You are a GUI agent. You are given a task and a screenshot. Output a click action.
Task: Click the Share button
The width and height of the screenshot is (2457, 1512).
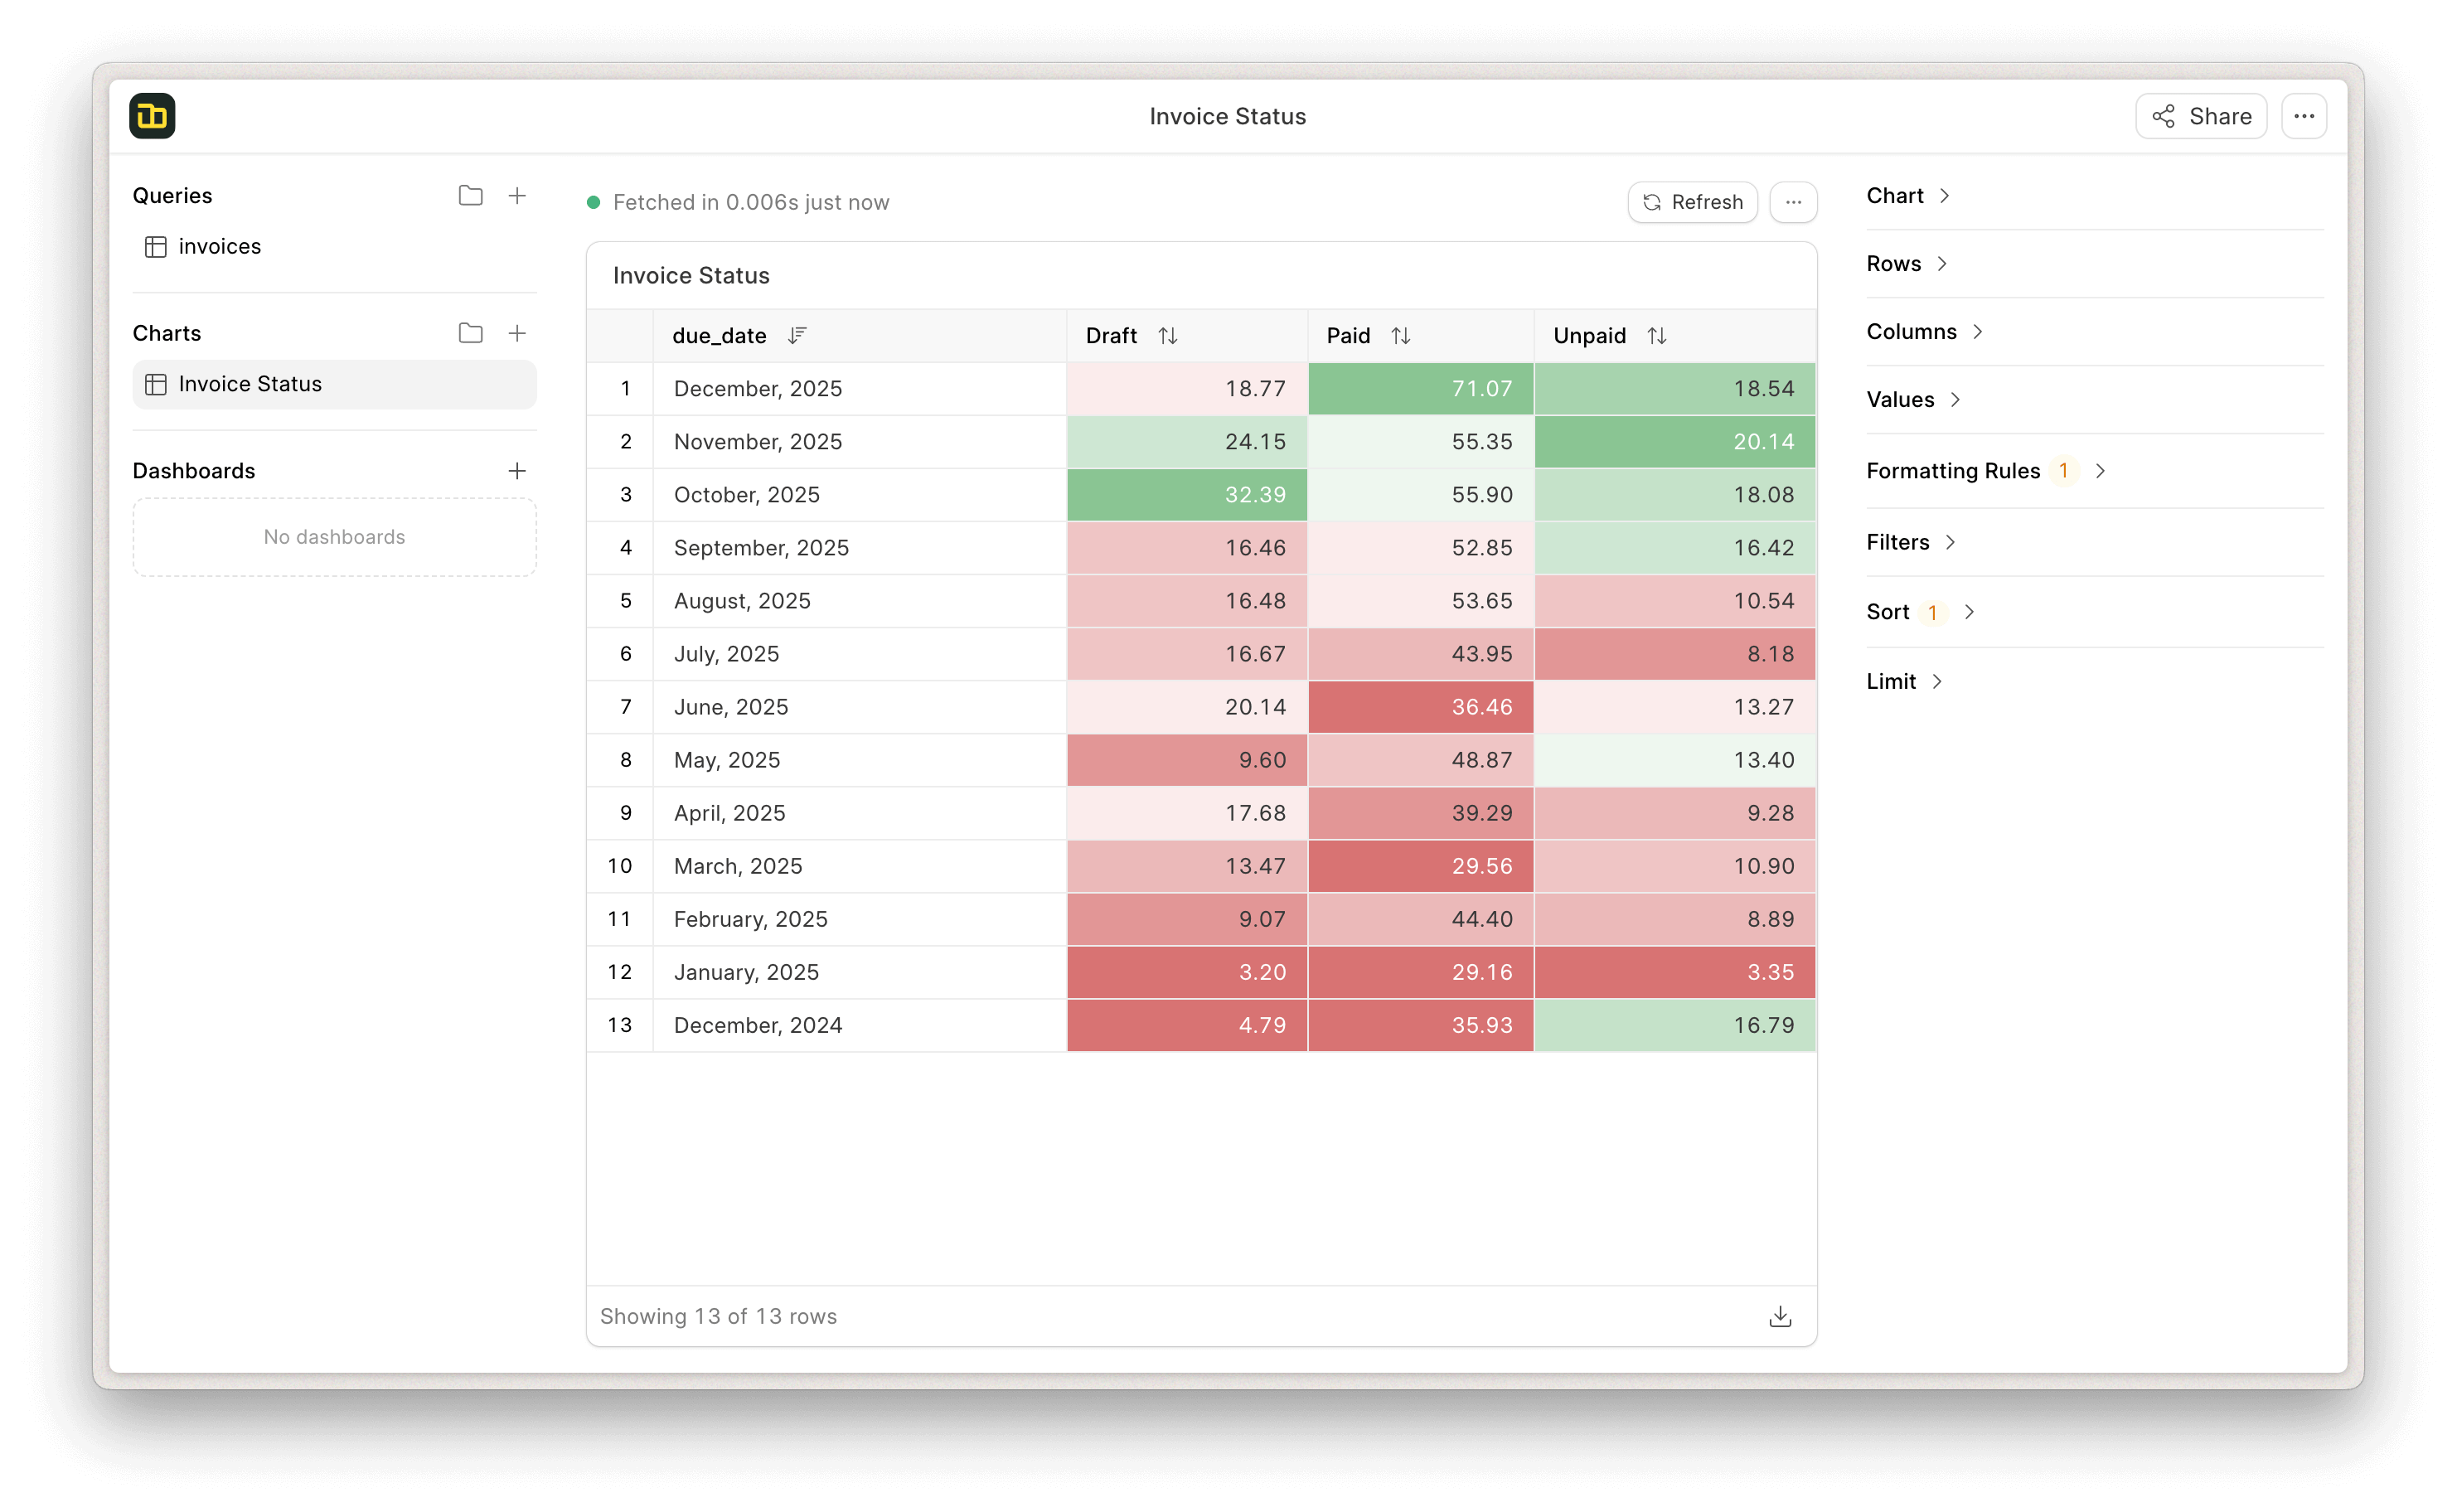tap(2201, 116)
